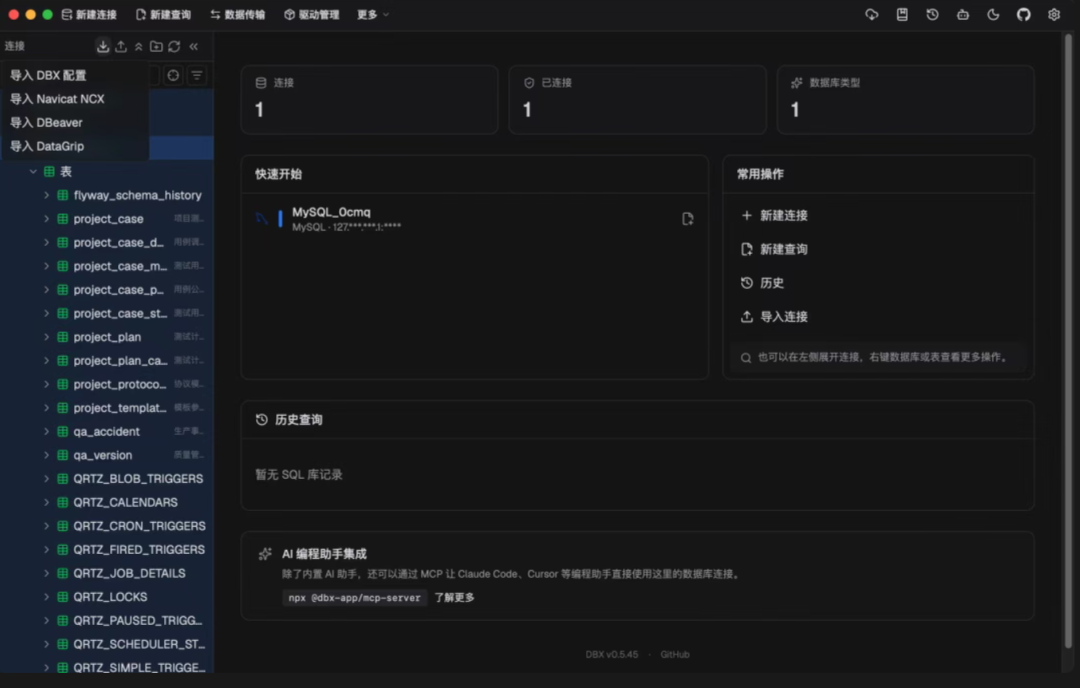Image resolution: width=1080 pixels, height=688 pixels.
Task: Click 新建连接 in the top toolbar
Action: click(89, 14)
